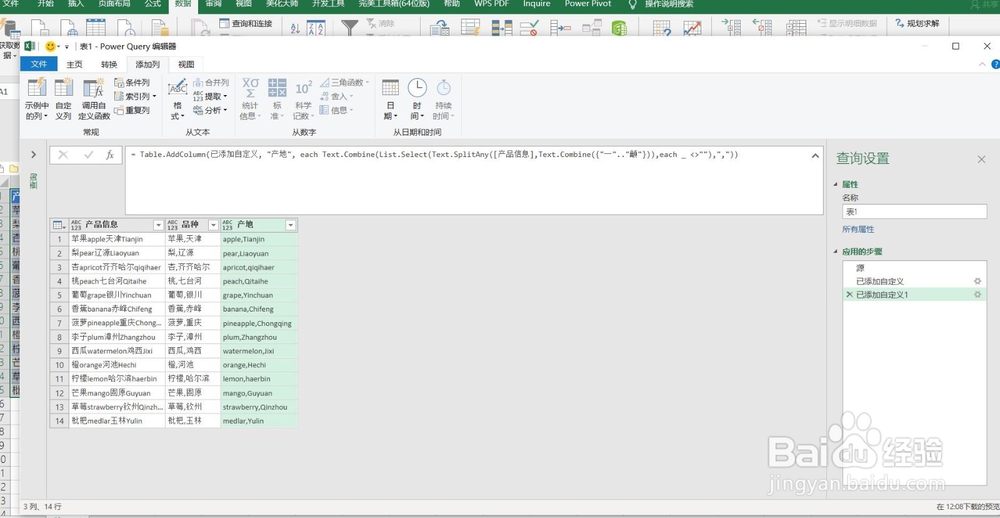Screen dimensions: 1000x518
Task: Click Merge Columns (合并列) button
Action: (211, 82)
